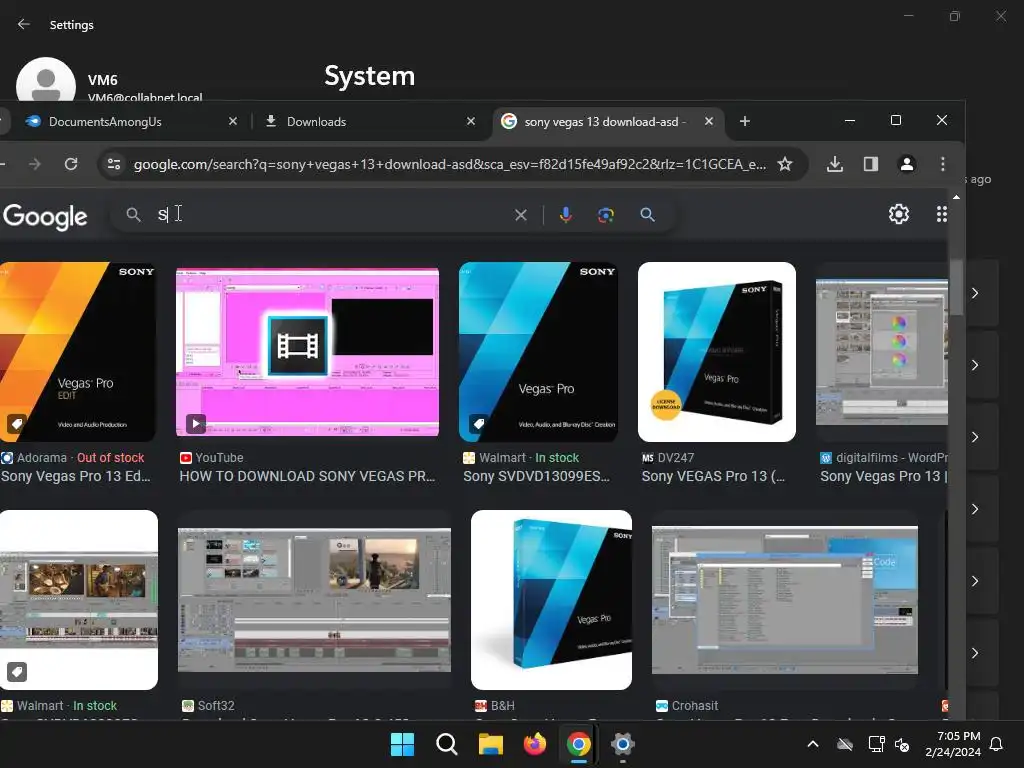
Task: Open notification center bell
Action: tap(997, 744)
